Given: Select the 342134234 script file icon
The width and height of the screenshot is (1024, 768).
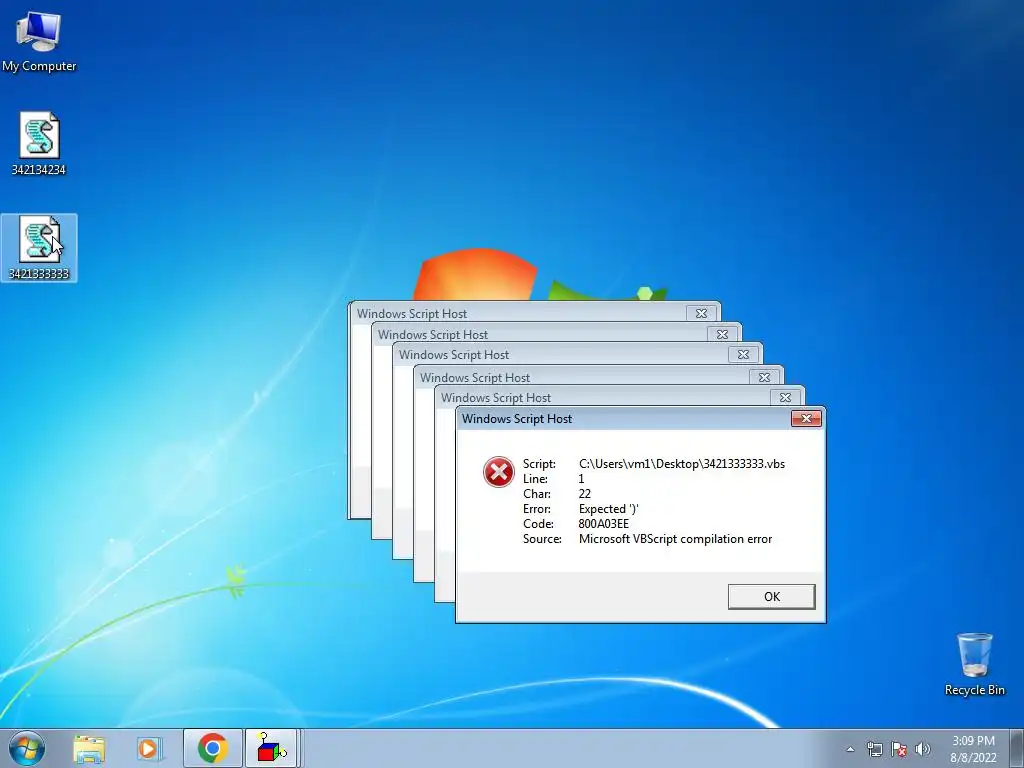Looking at the screenshot, I should pyautogui.click(x=39, y=144).
